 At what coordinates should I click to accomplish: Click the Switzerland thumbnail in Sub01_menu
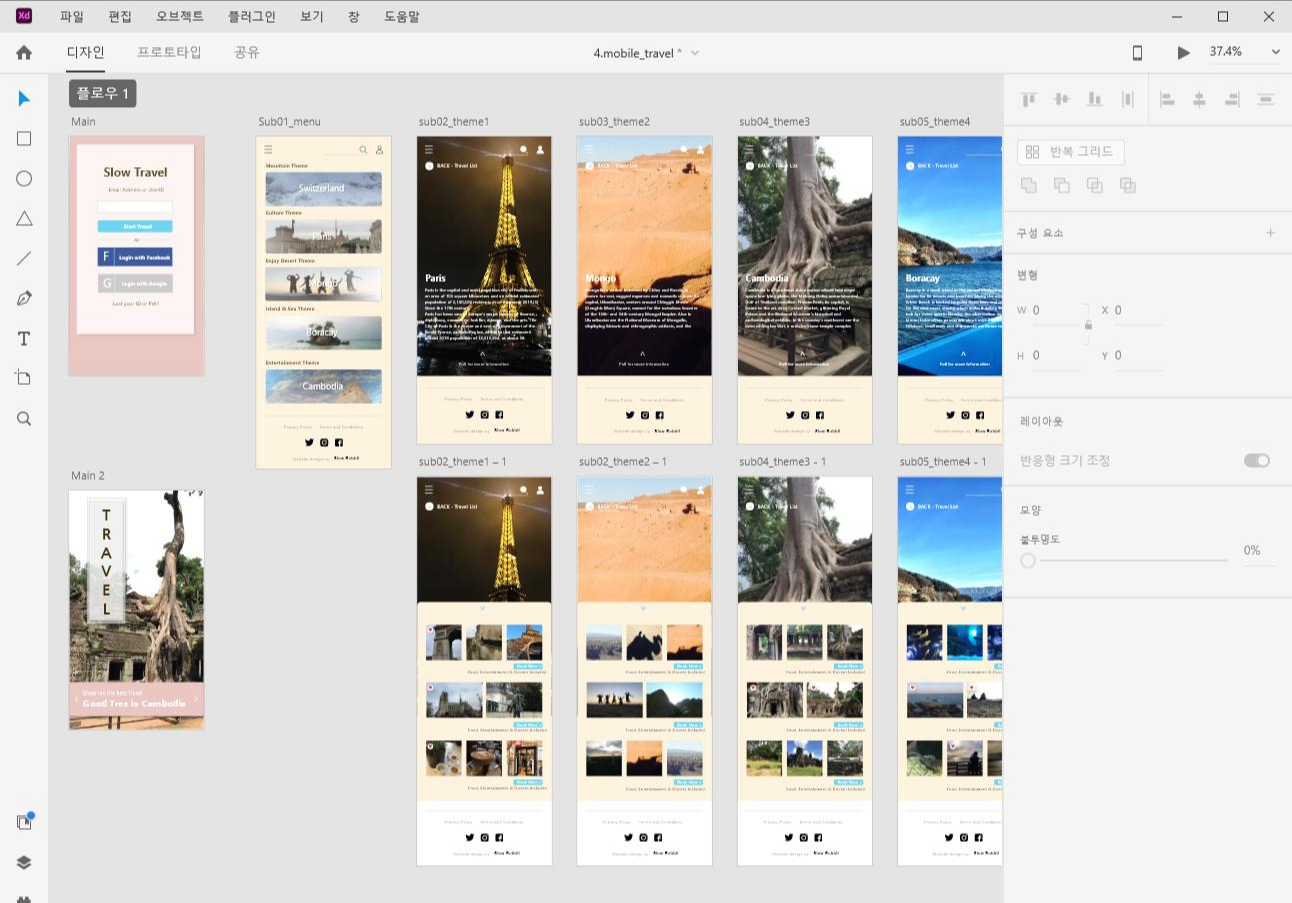pos(323,188)
